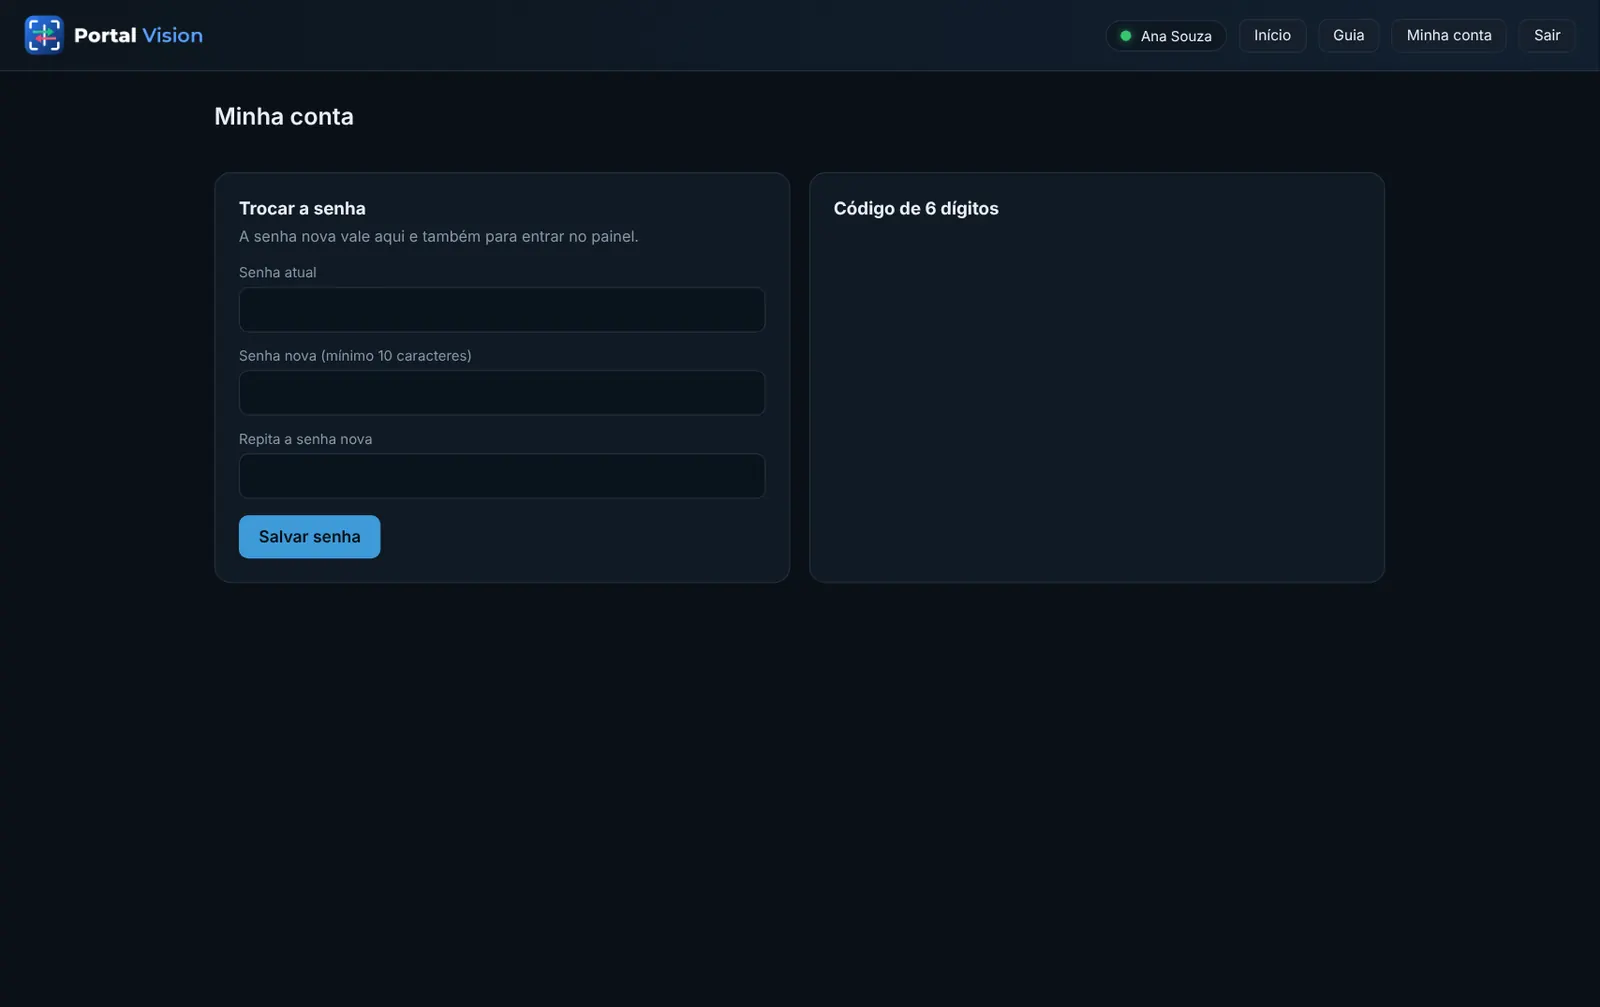The image size is (1600, 1007).
Task: Click the Portal Vision logo icon
Action: (x=44, y=35)
